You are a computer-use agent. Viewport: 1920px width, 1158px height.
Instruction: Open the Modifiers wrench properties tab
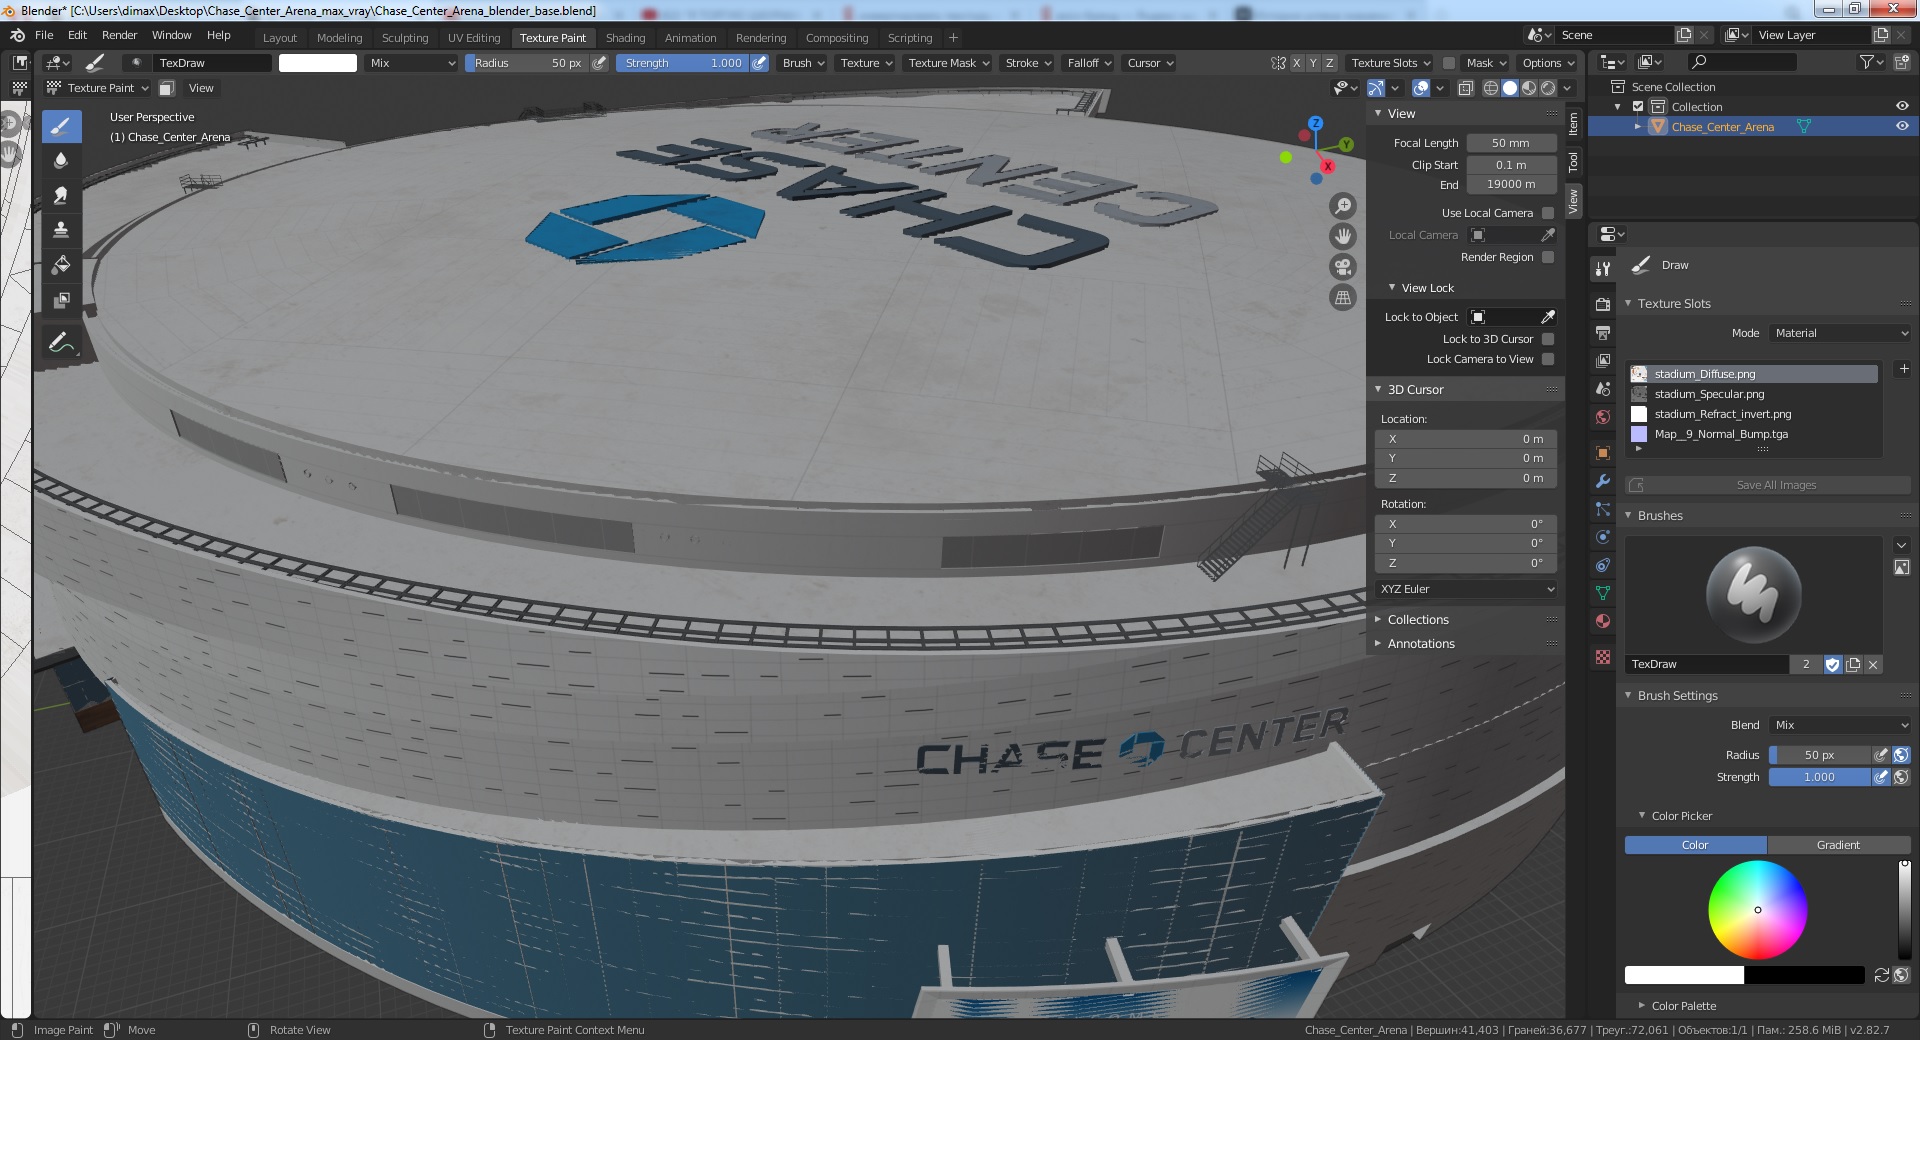point(1603,481)
